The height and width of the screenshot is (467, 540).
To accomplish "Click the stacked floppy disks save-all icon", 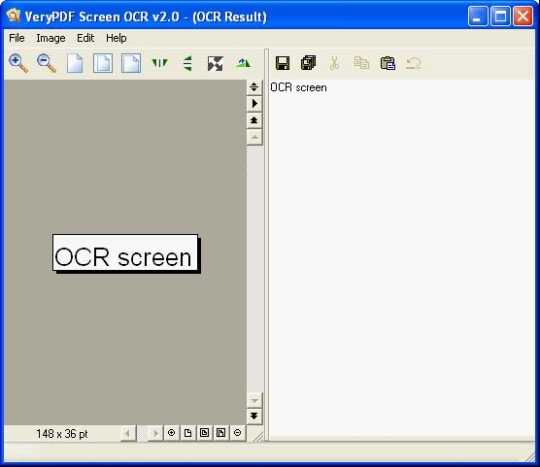I will (308, 63).
